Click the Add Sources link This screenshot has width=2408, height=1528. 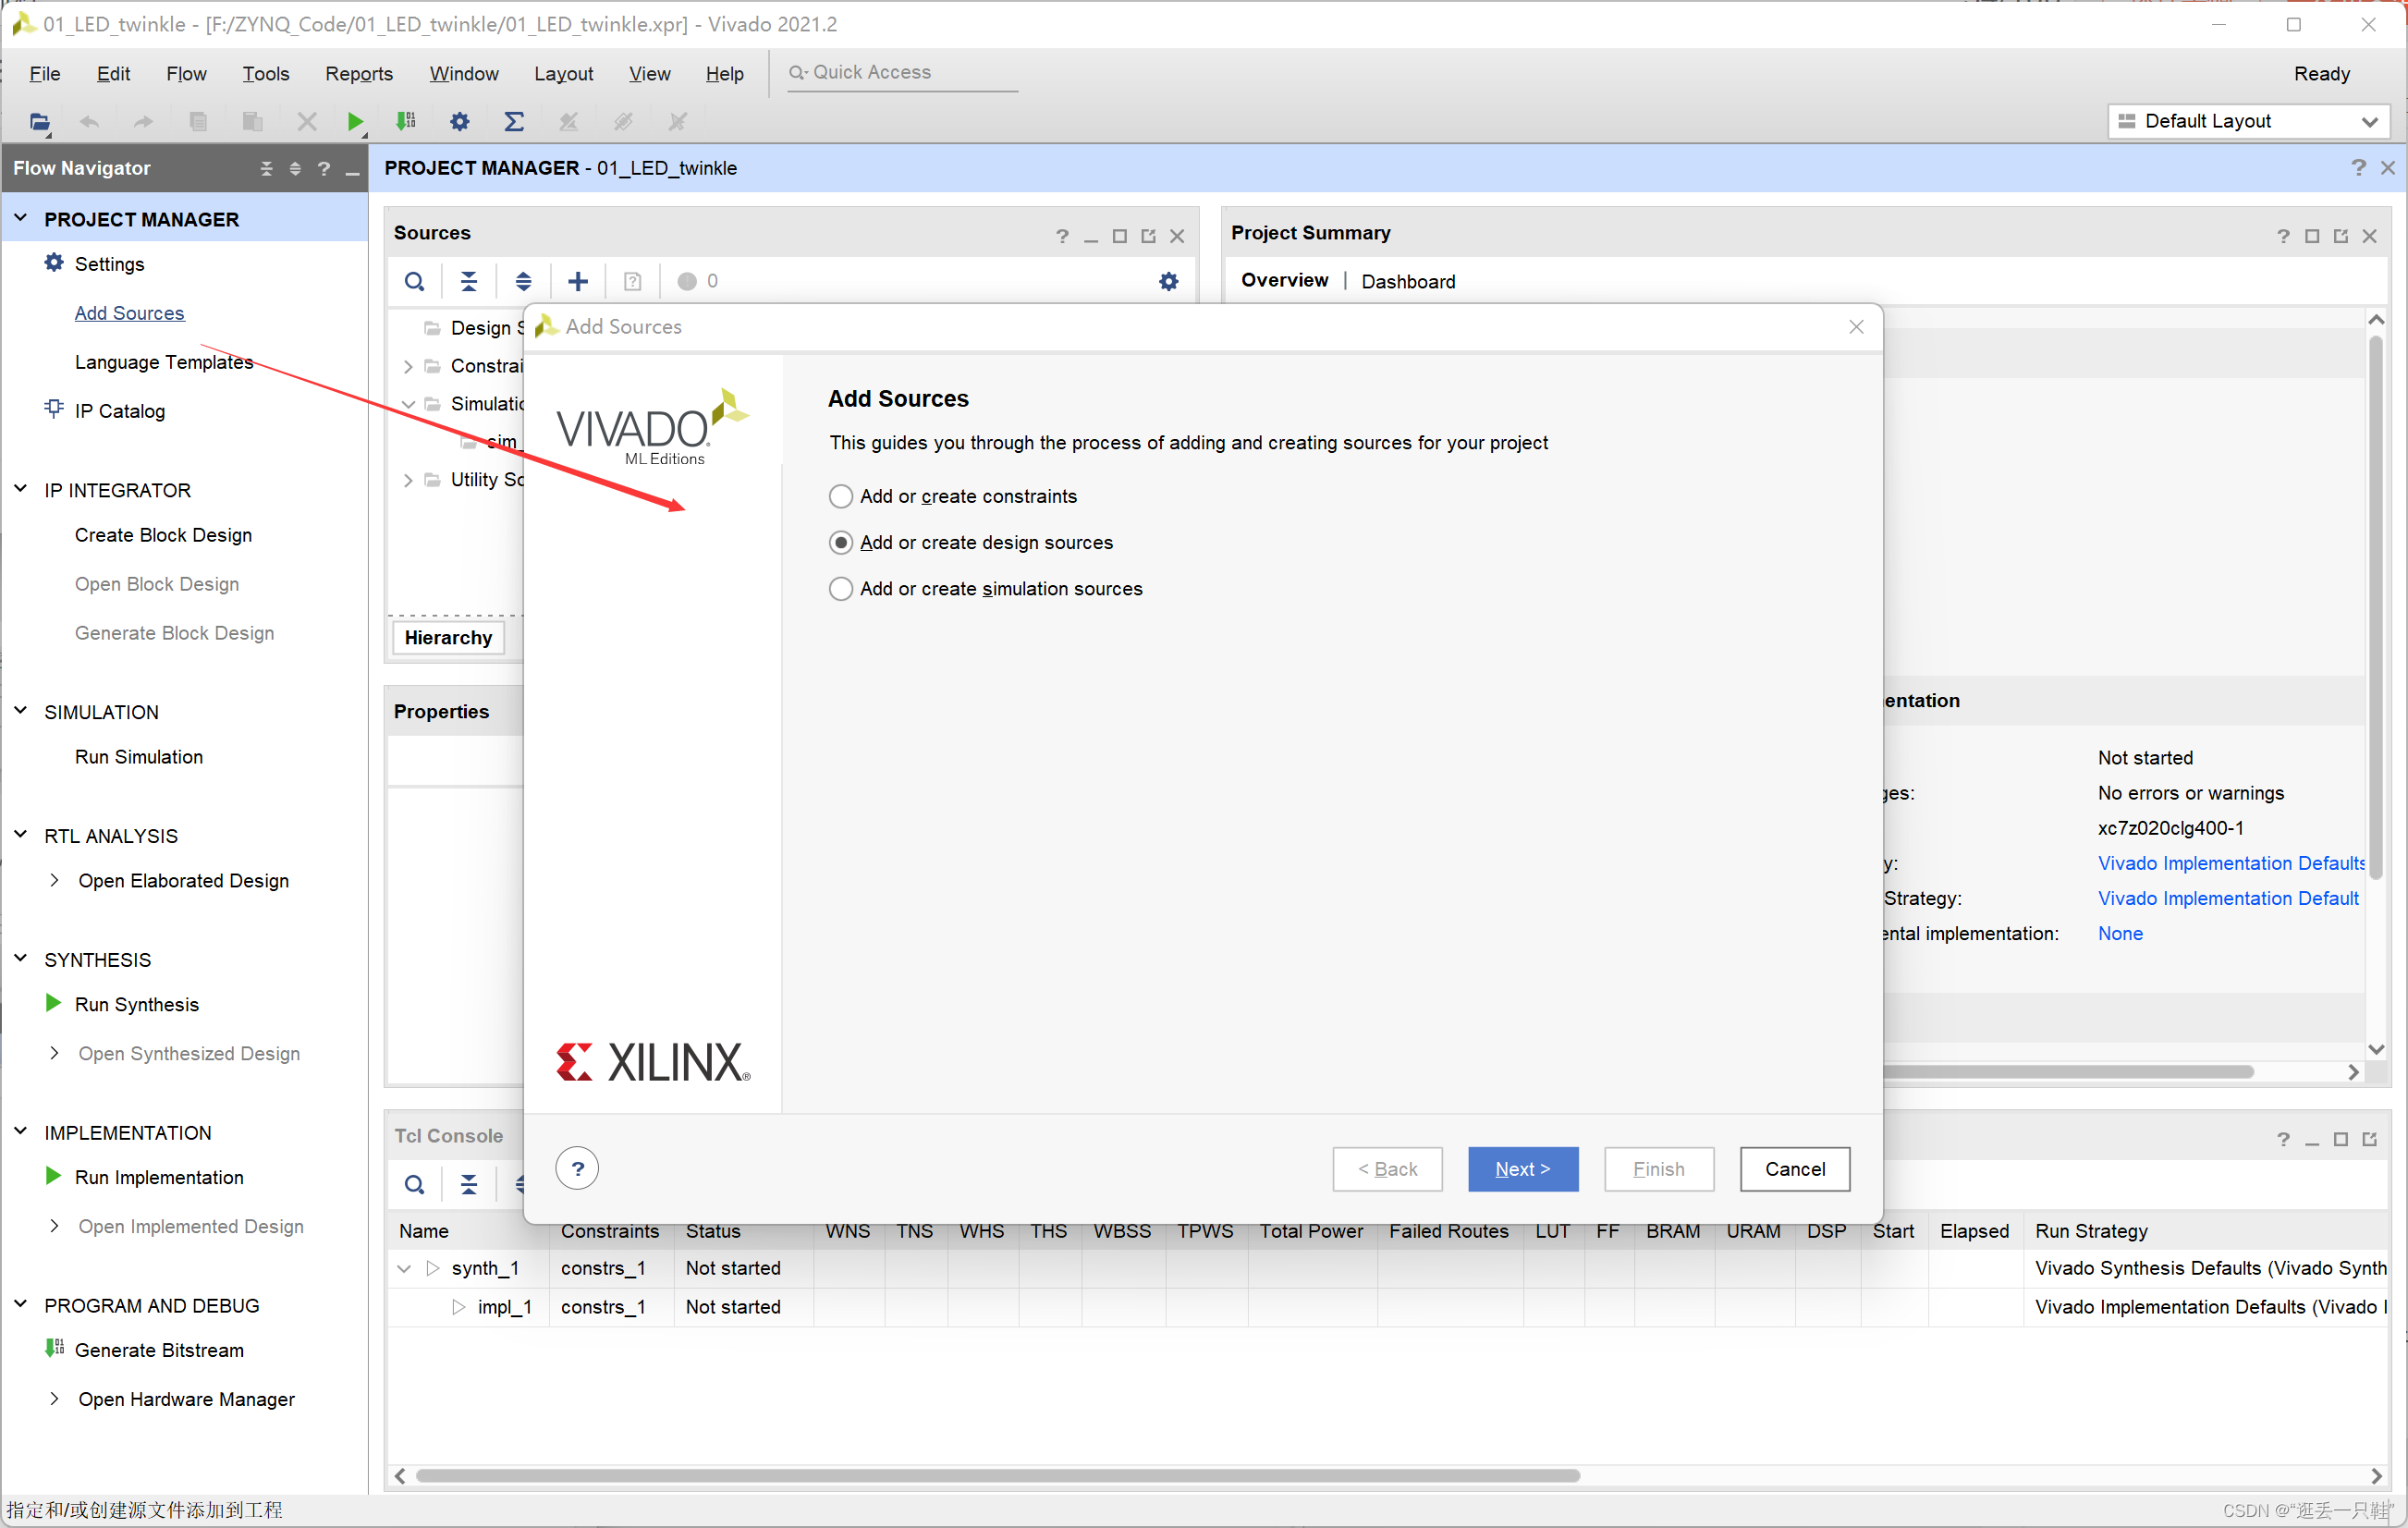(130, 313)
